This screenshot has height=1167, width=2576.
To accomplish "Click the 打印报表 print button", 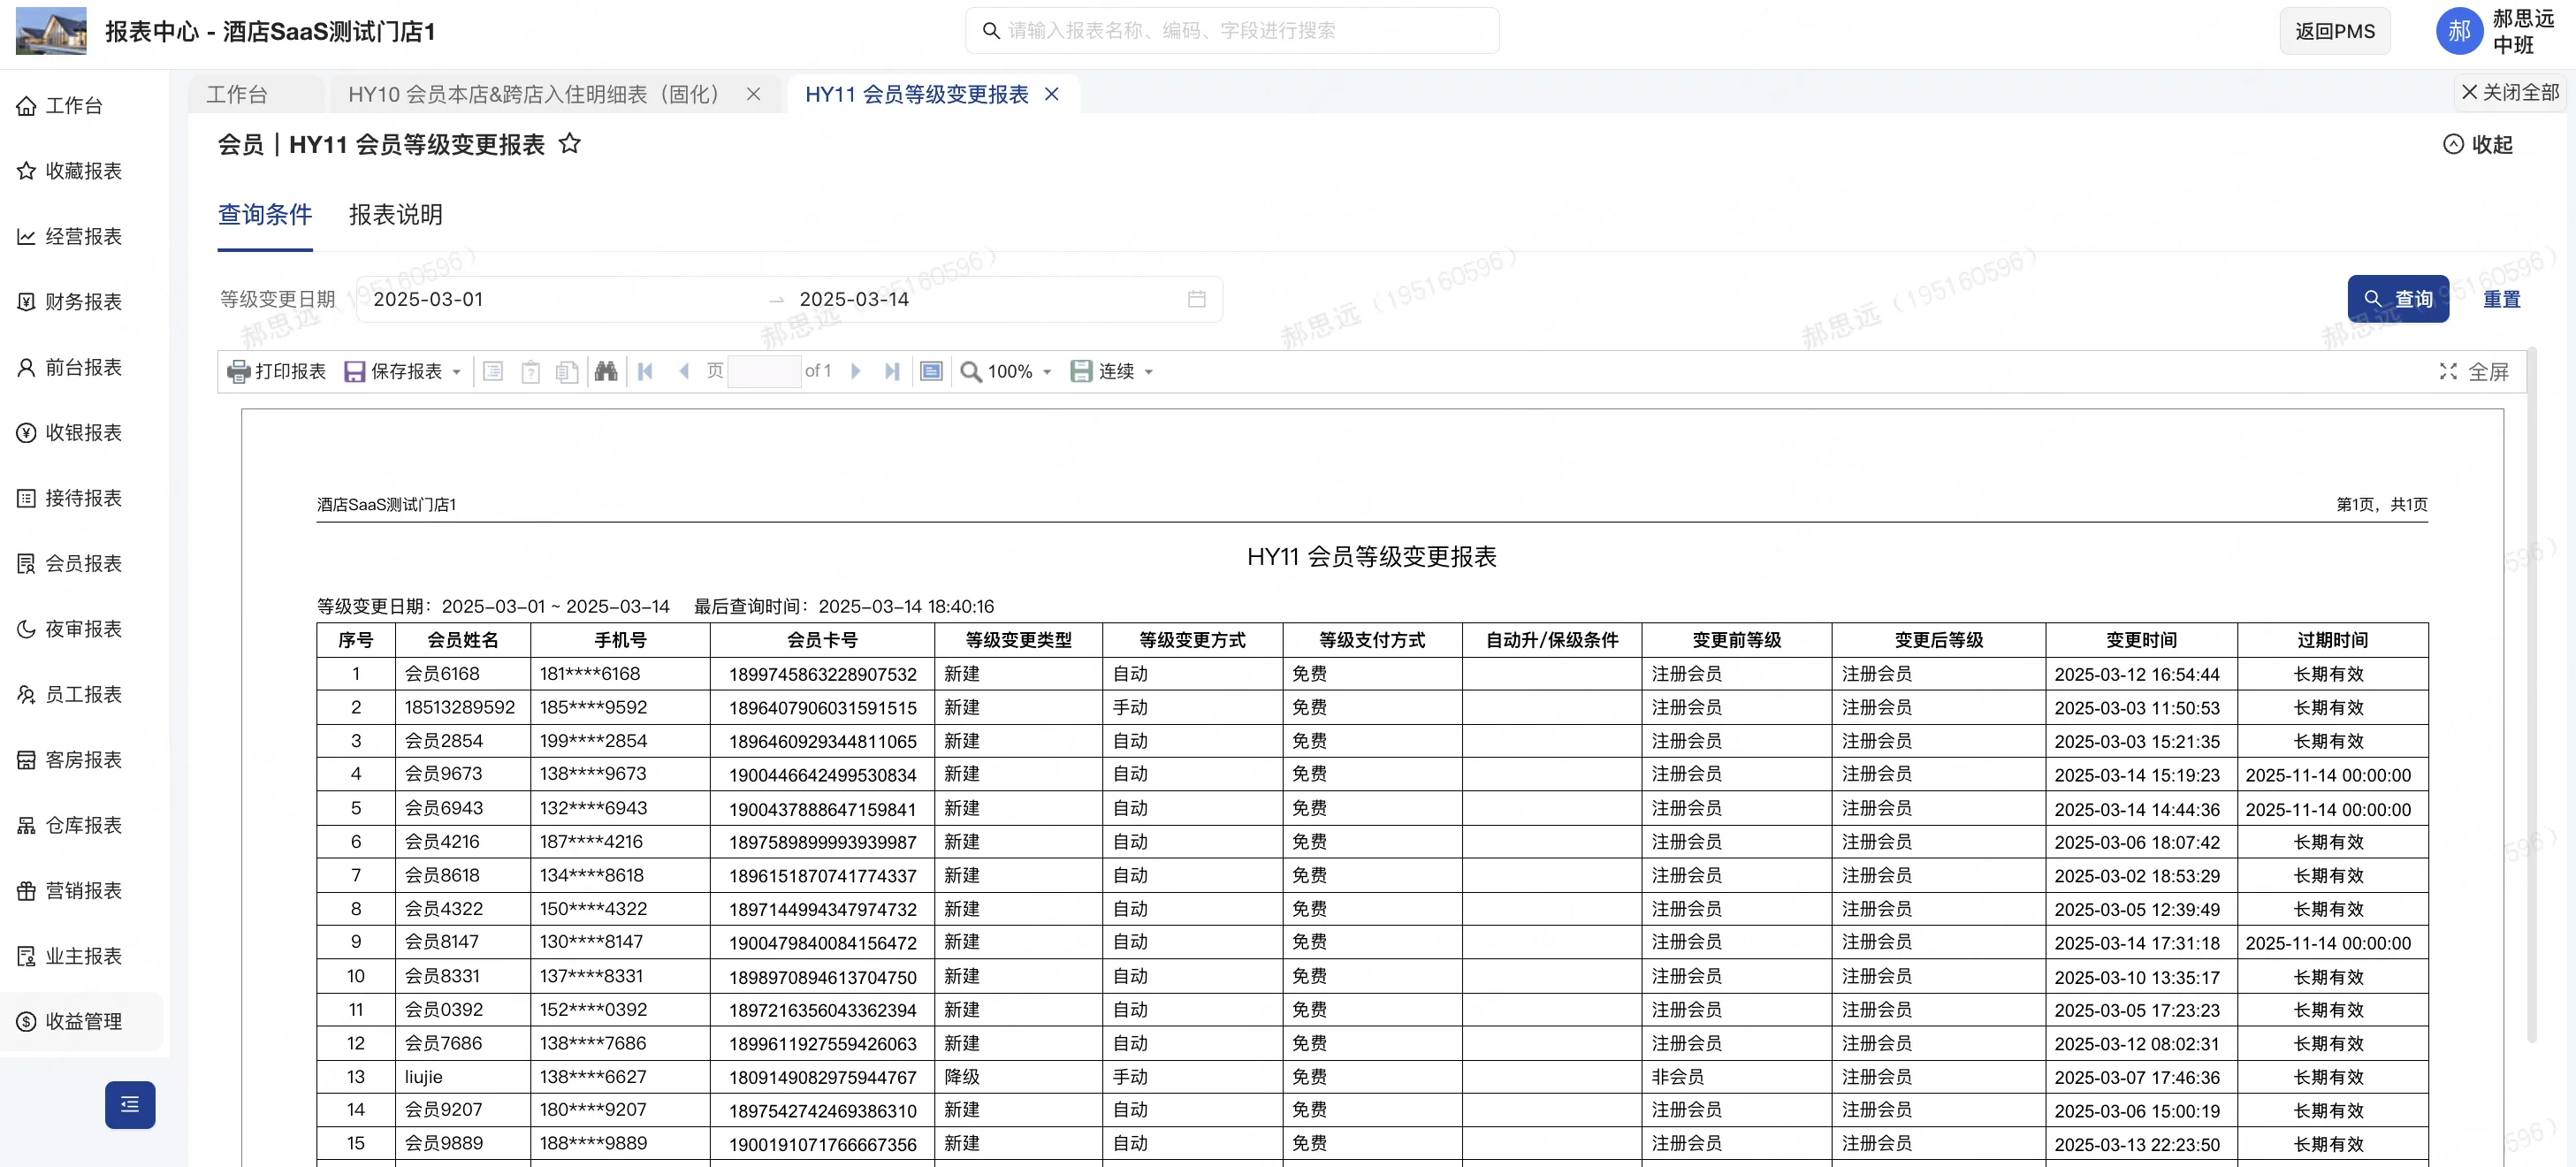I will [x=277, y=371].
